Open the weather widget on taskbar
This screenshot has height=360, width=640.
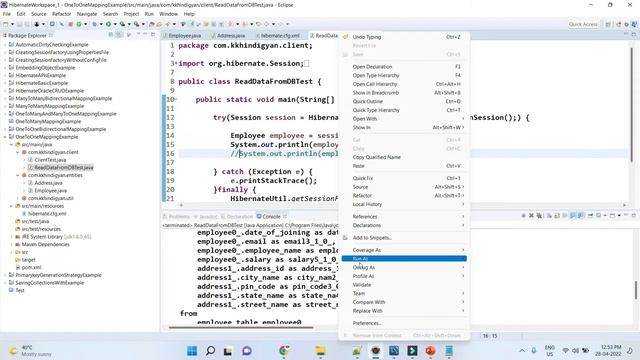31,351
